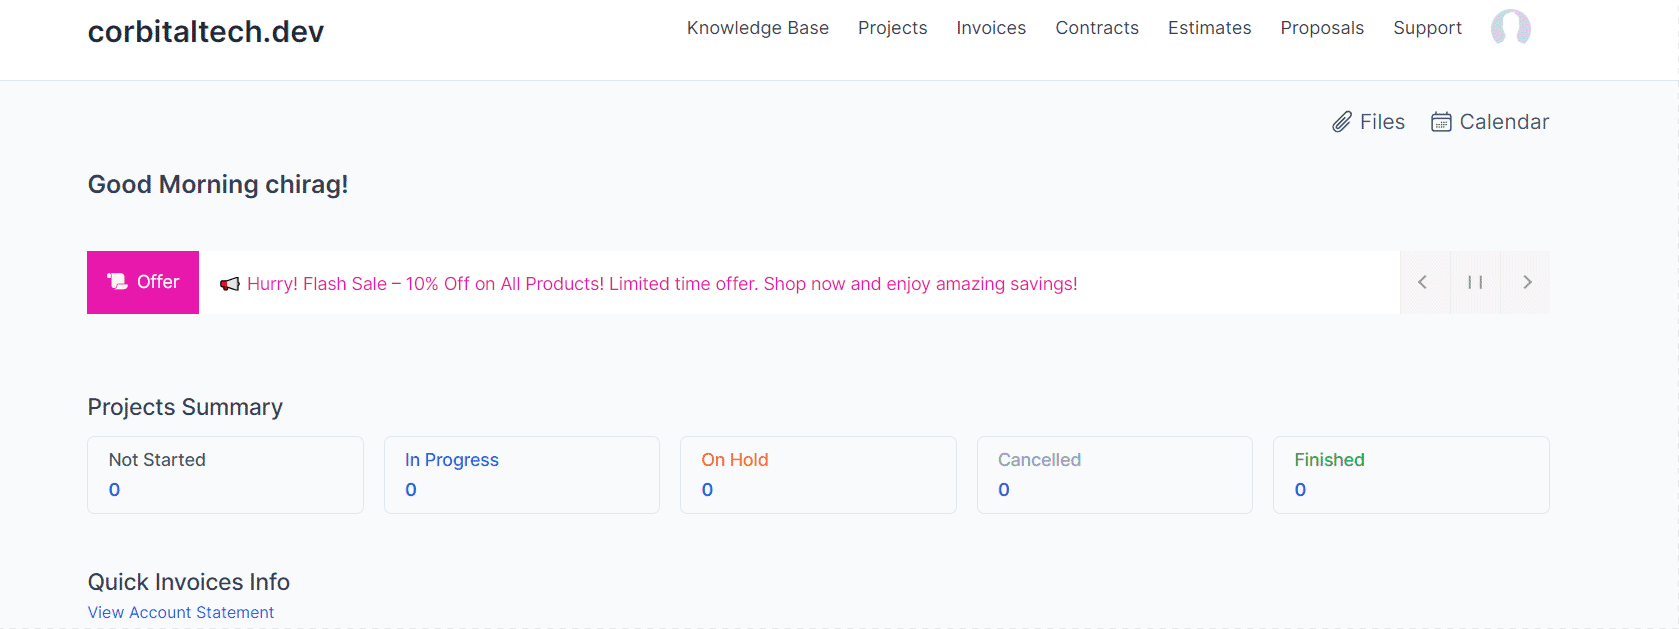
Task: Select the In Progress projects card
Action: (521, 475)
